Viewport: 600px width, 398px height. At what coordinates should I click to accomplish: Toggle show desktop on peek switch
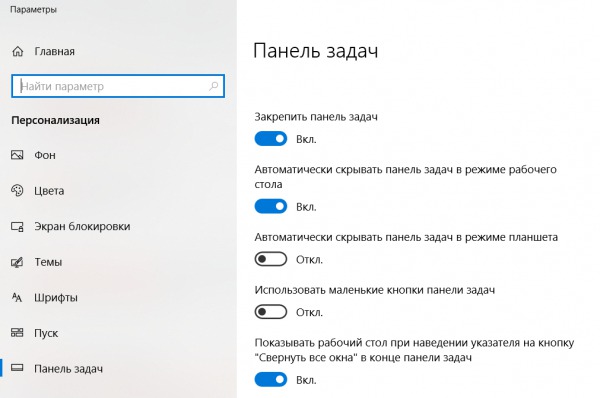click(x=271, y=380)
